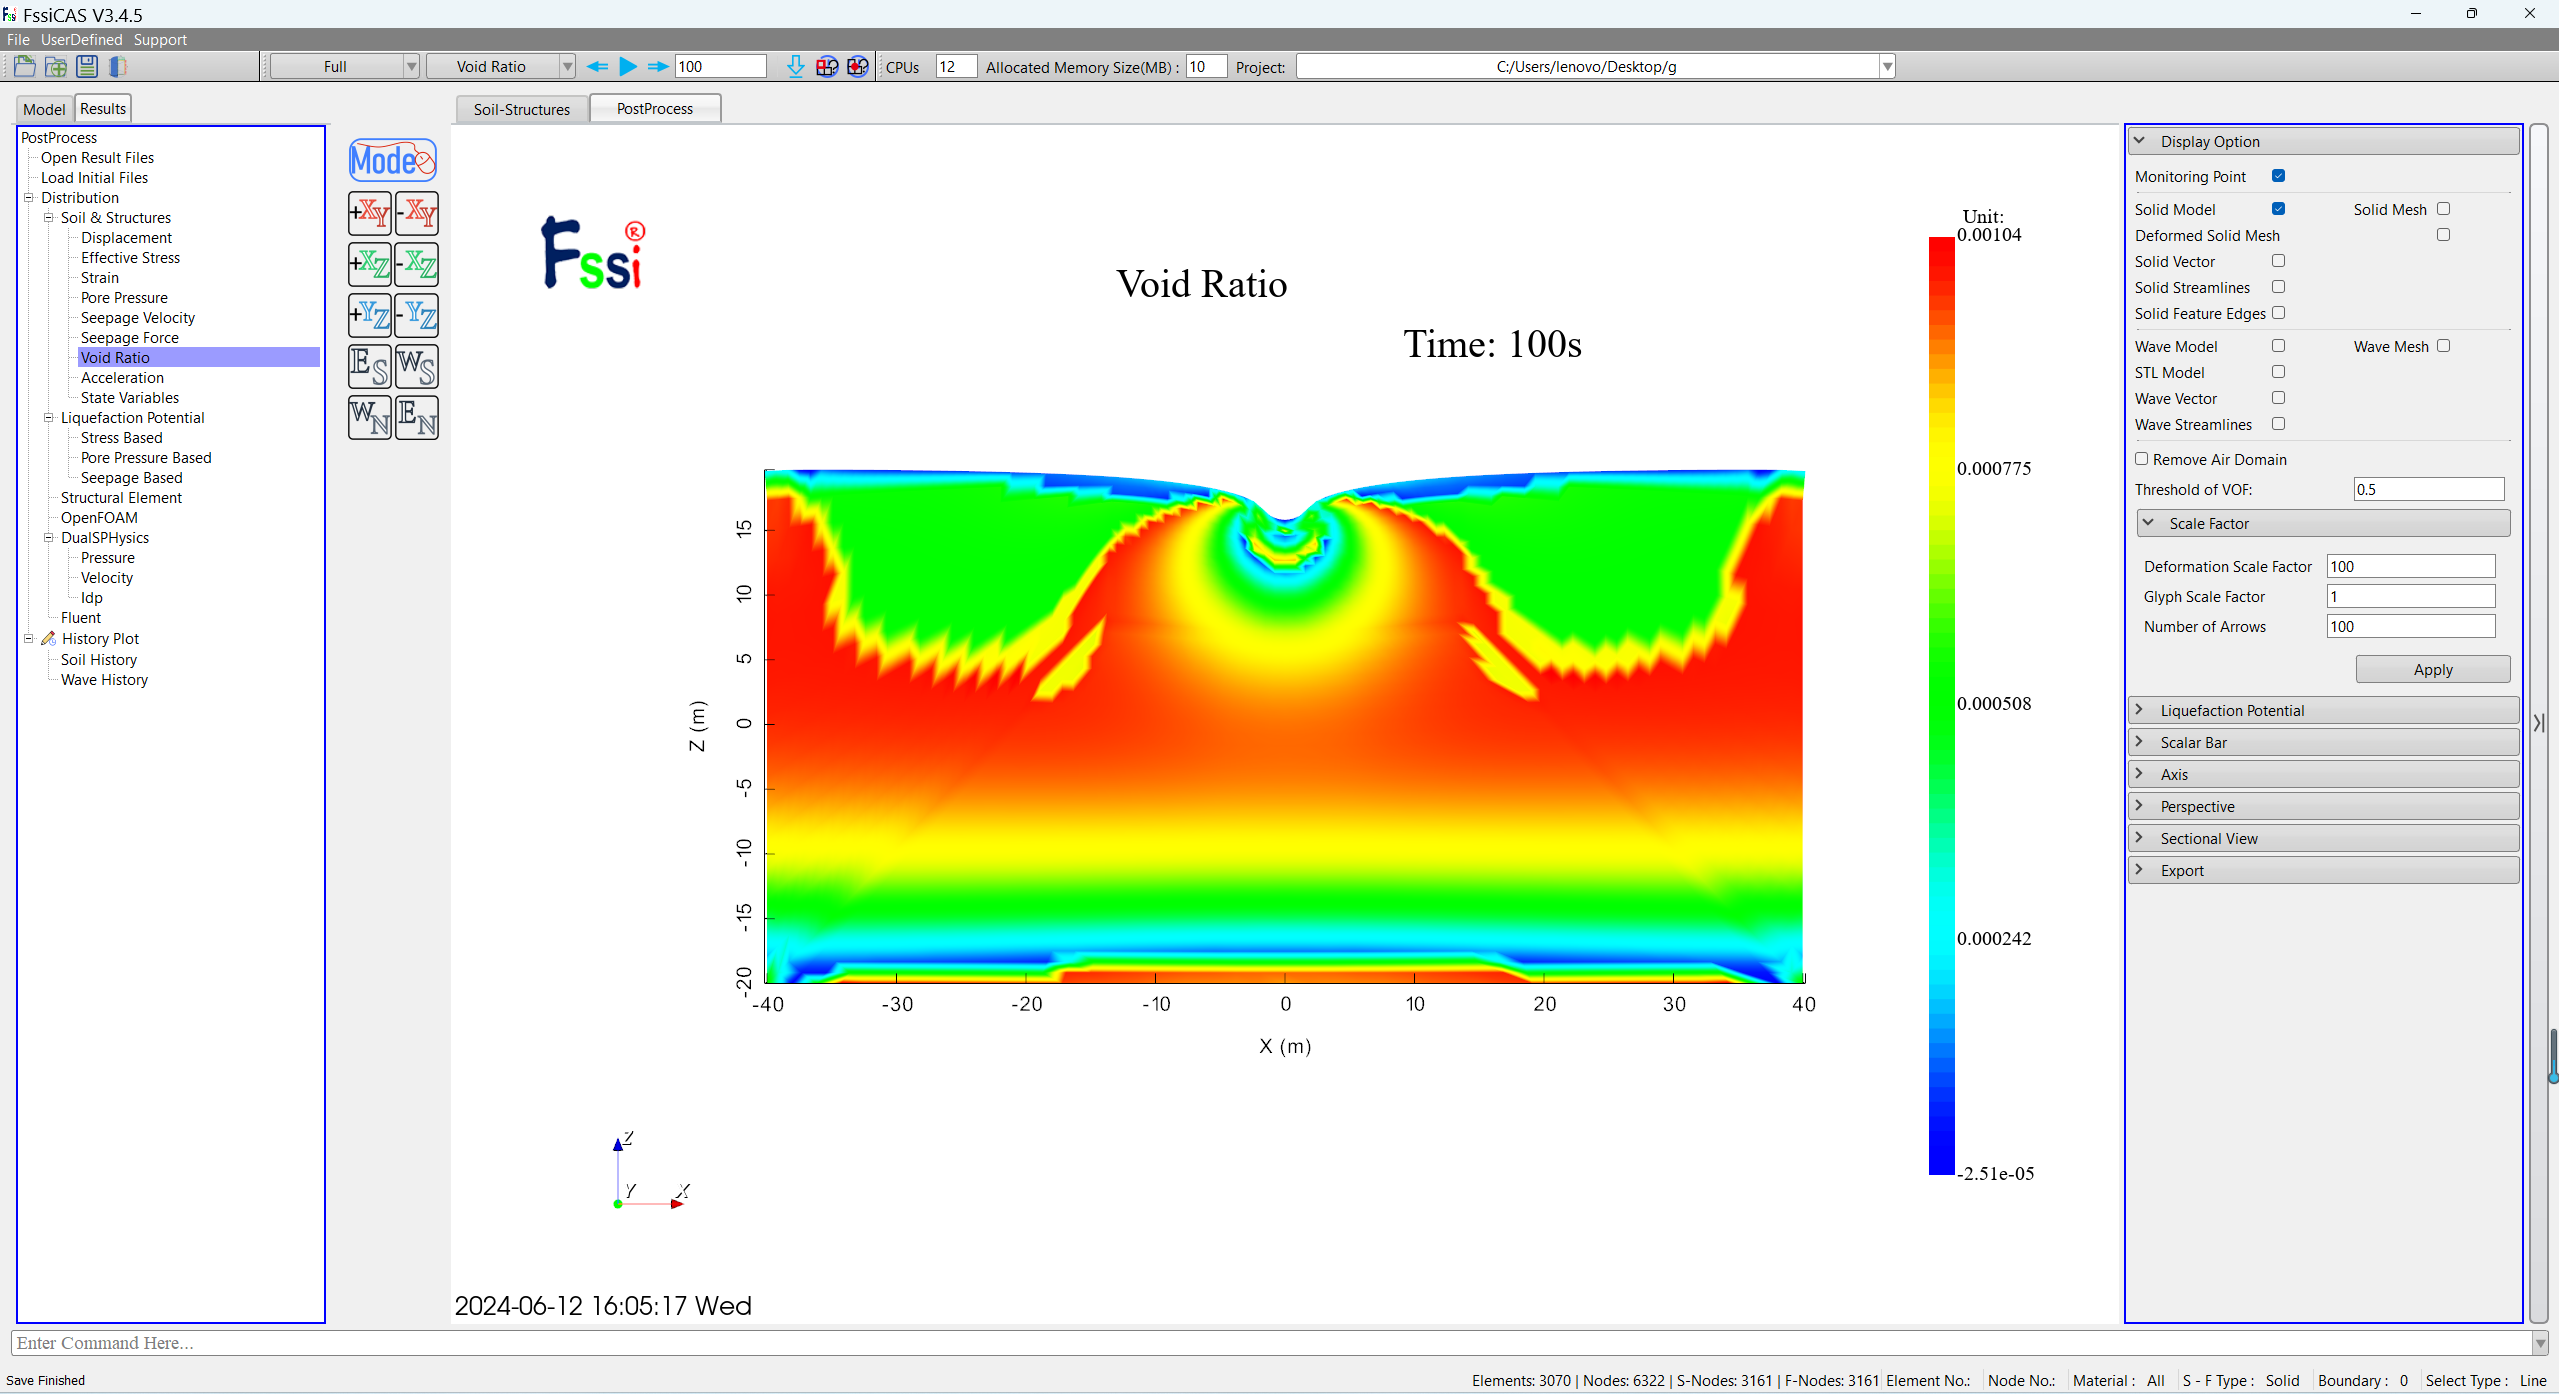Screen dimensions: 2559x1394
Task: Switch to WN isometric view
Action: [x=370, y=417]
